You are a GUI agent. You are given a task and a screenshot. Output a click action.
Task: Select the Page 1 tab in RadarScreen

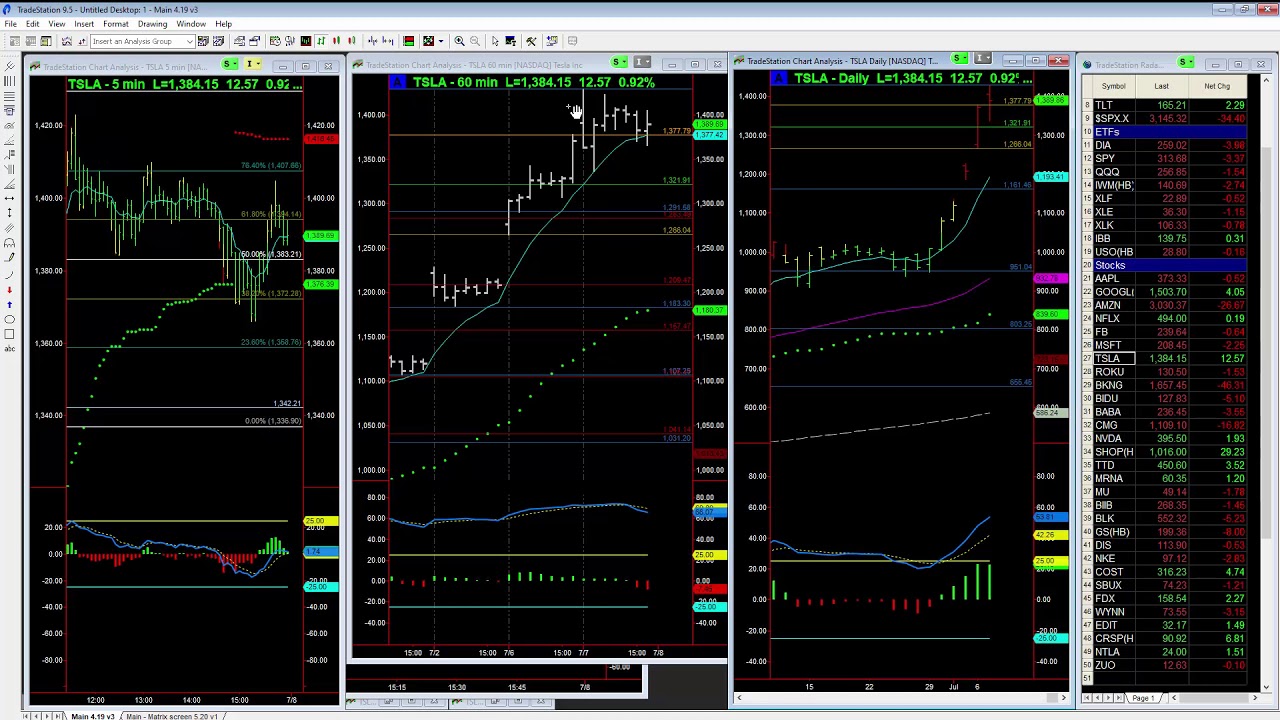[1143, 698]
